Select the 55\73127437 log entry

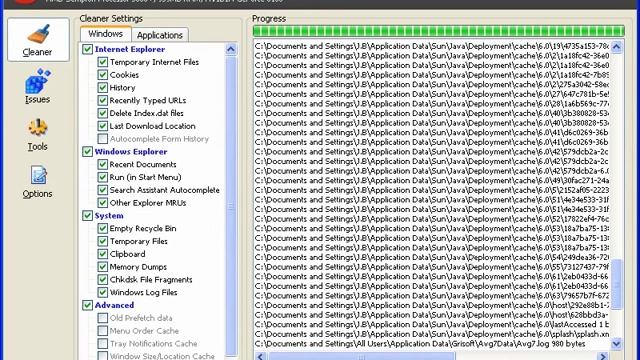pos(432,267)
